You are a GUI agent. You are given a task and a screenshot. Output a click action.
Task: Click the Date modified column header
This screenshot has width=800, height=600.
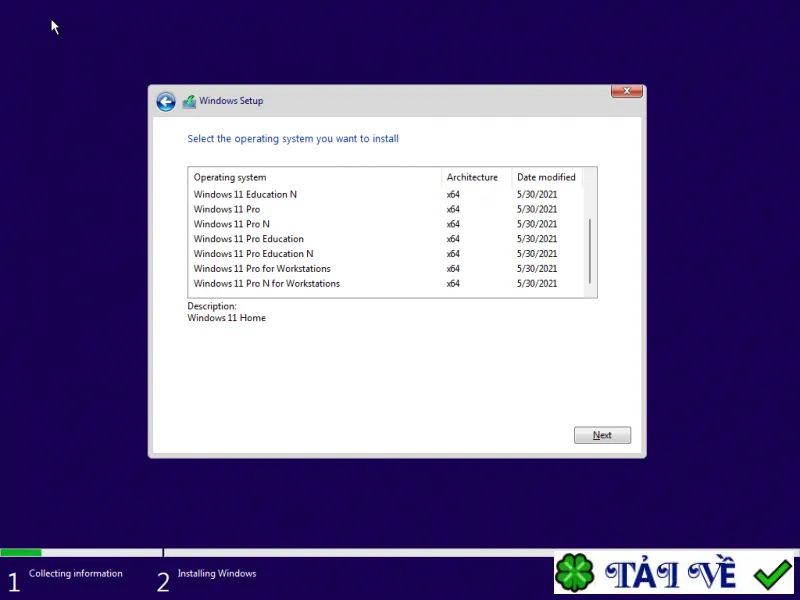pyautogui.click(x=547, y=177)
